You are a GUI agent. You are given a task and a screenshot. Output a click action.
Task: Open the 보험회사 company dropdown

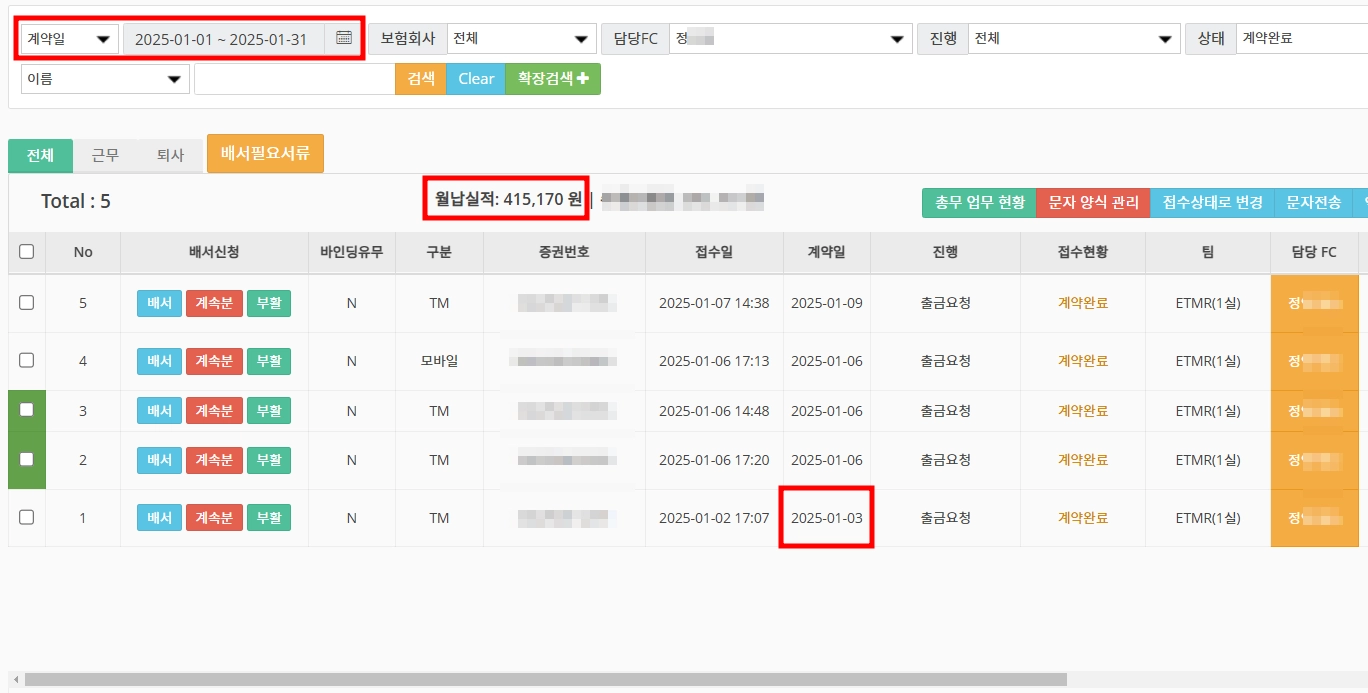point(521,38)
